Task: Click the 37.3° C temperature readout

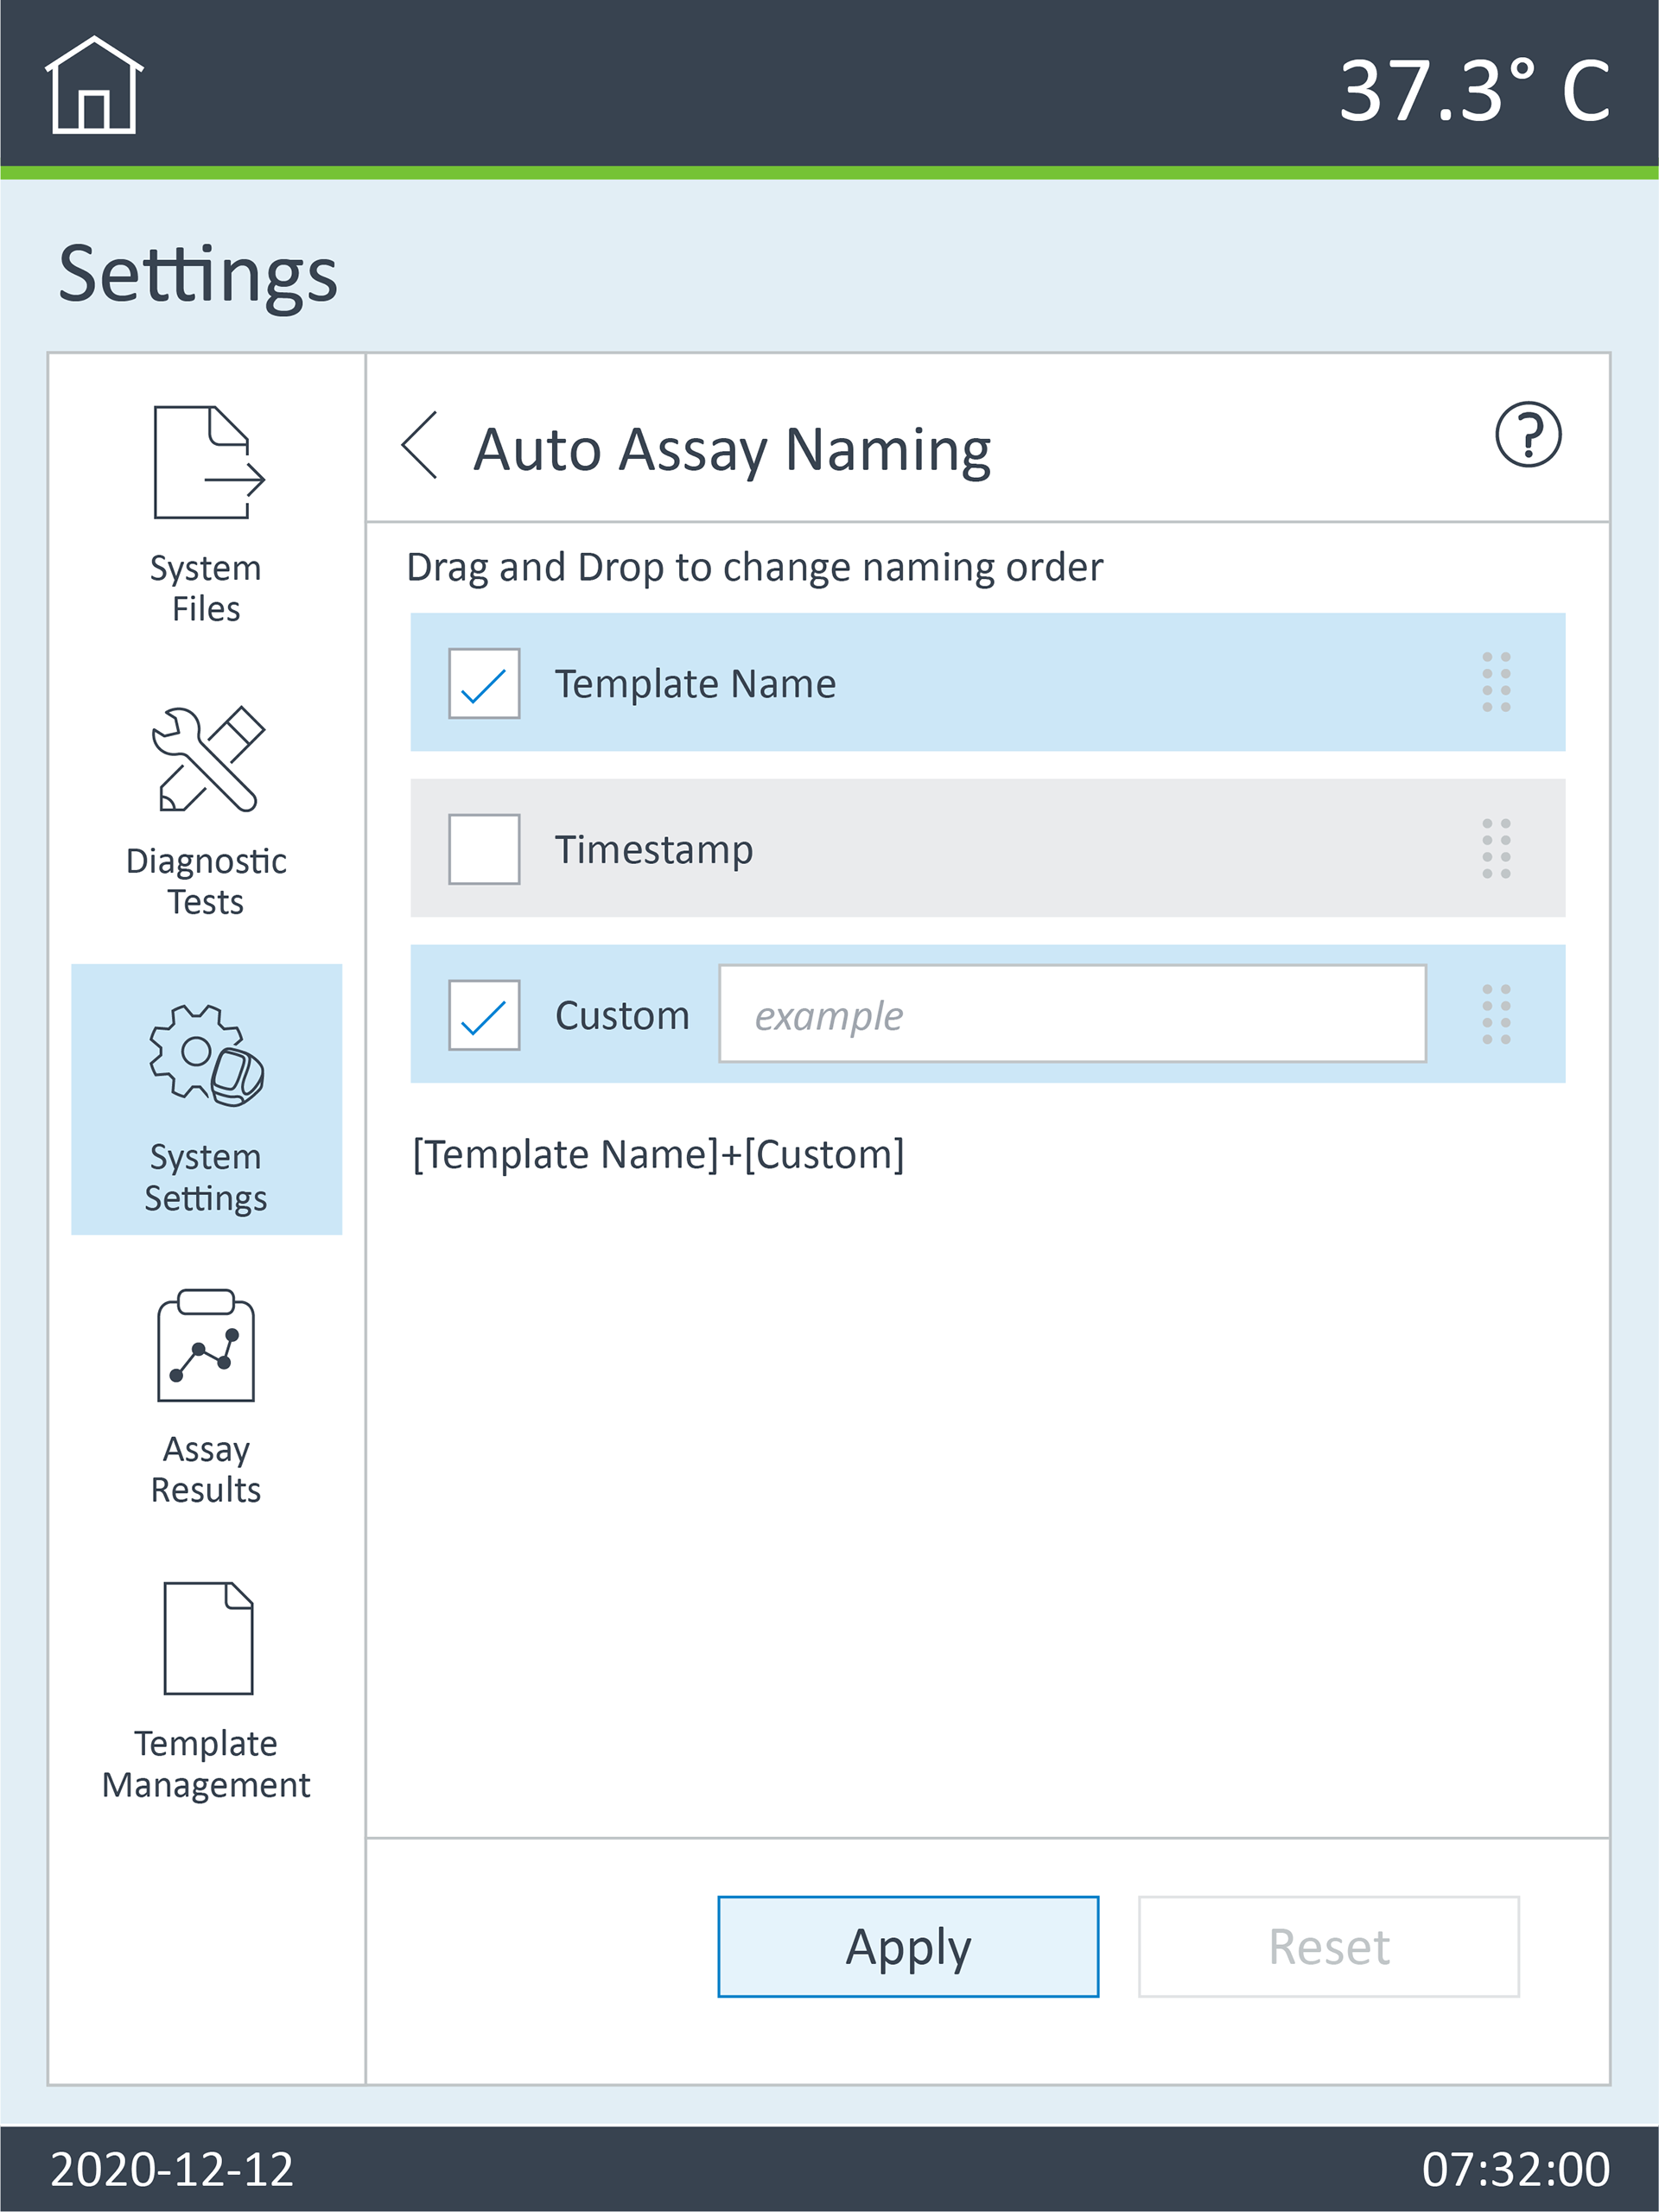Action: (1475, 91)
